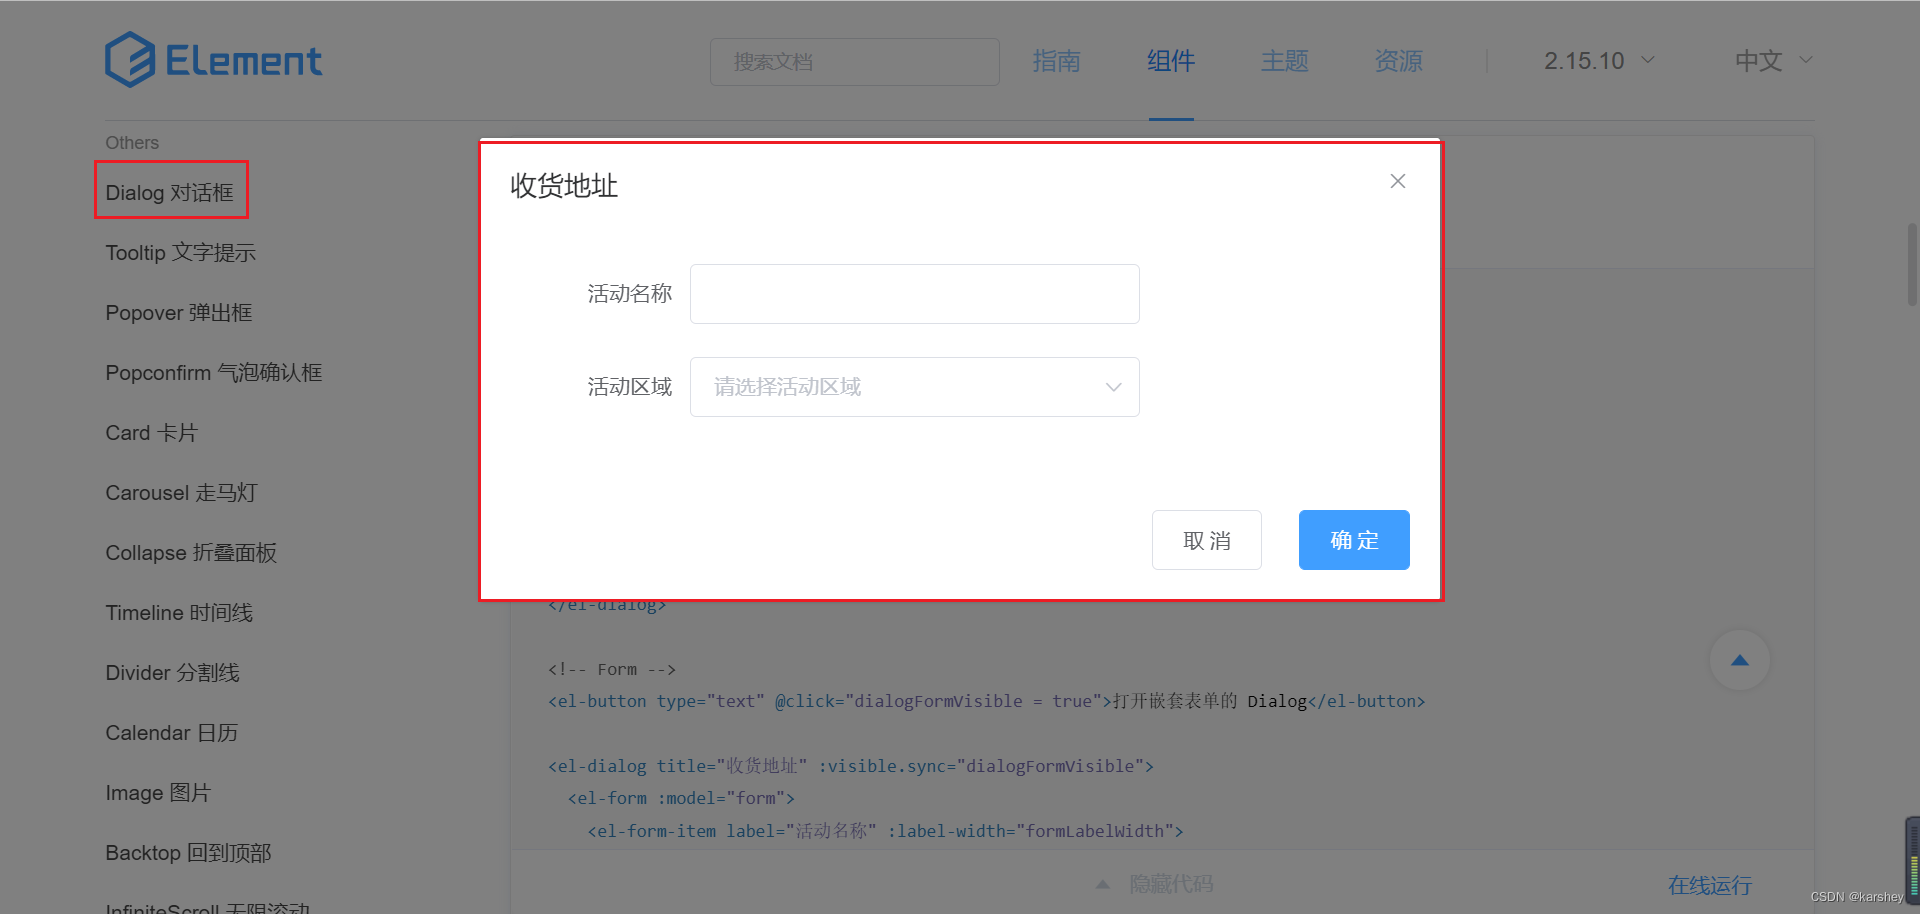Click the 取消 button

coord(1207,540)
